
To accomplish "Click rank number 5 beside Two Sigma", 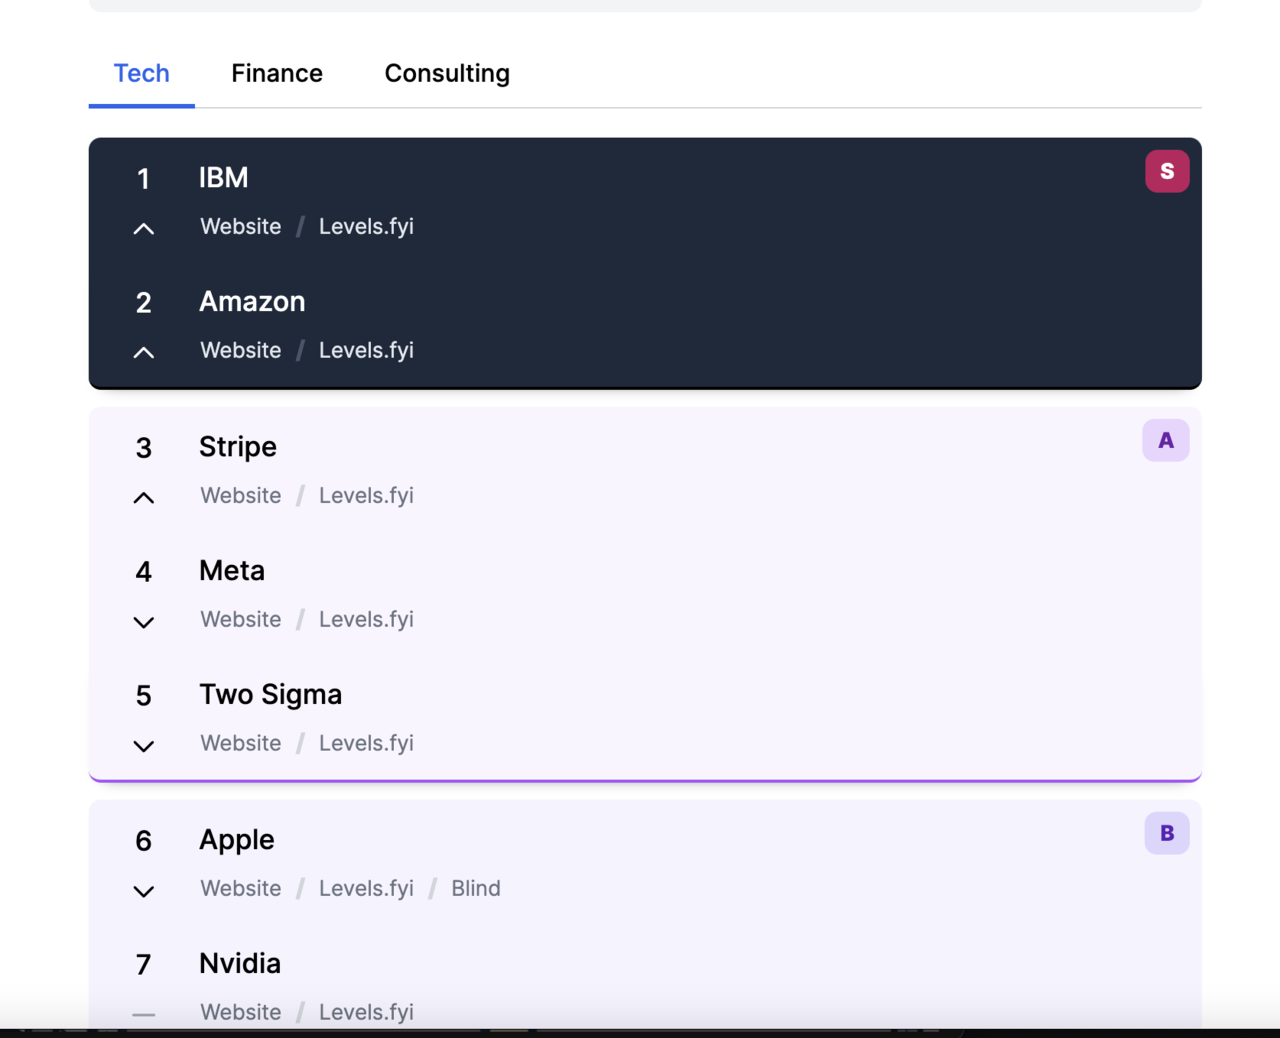I will 144,696.
